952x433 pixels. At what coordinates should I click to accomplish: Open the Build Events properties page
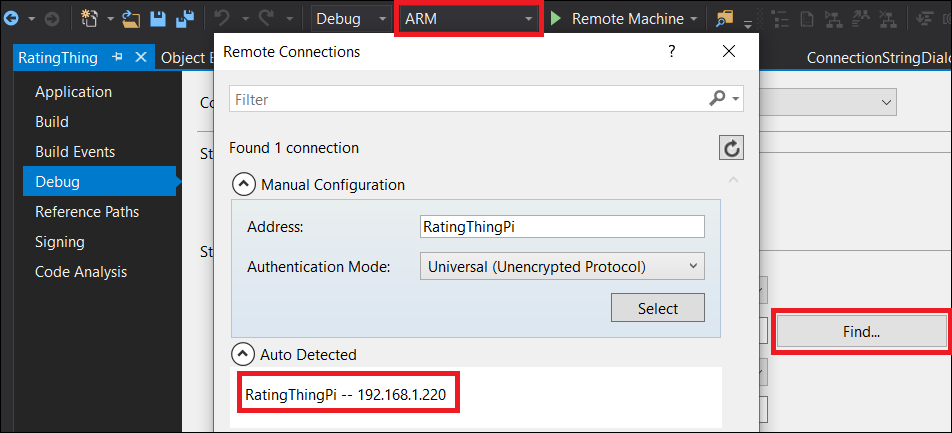(75, 151)
